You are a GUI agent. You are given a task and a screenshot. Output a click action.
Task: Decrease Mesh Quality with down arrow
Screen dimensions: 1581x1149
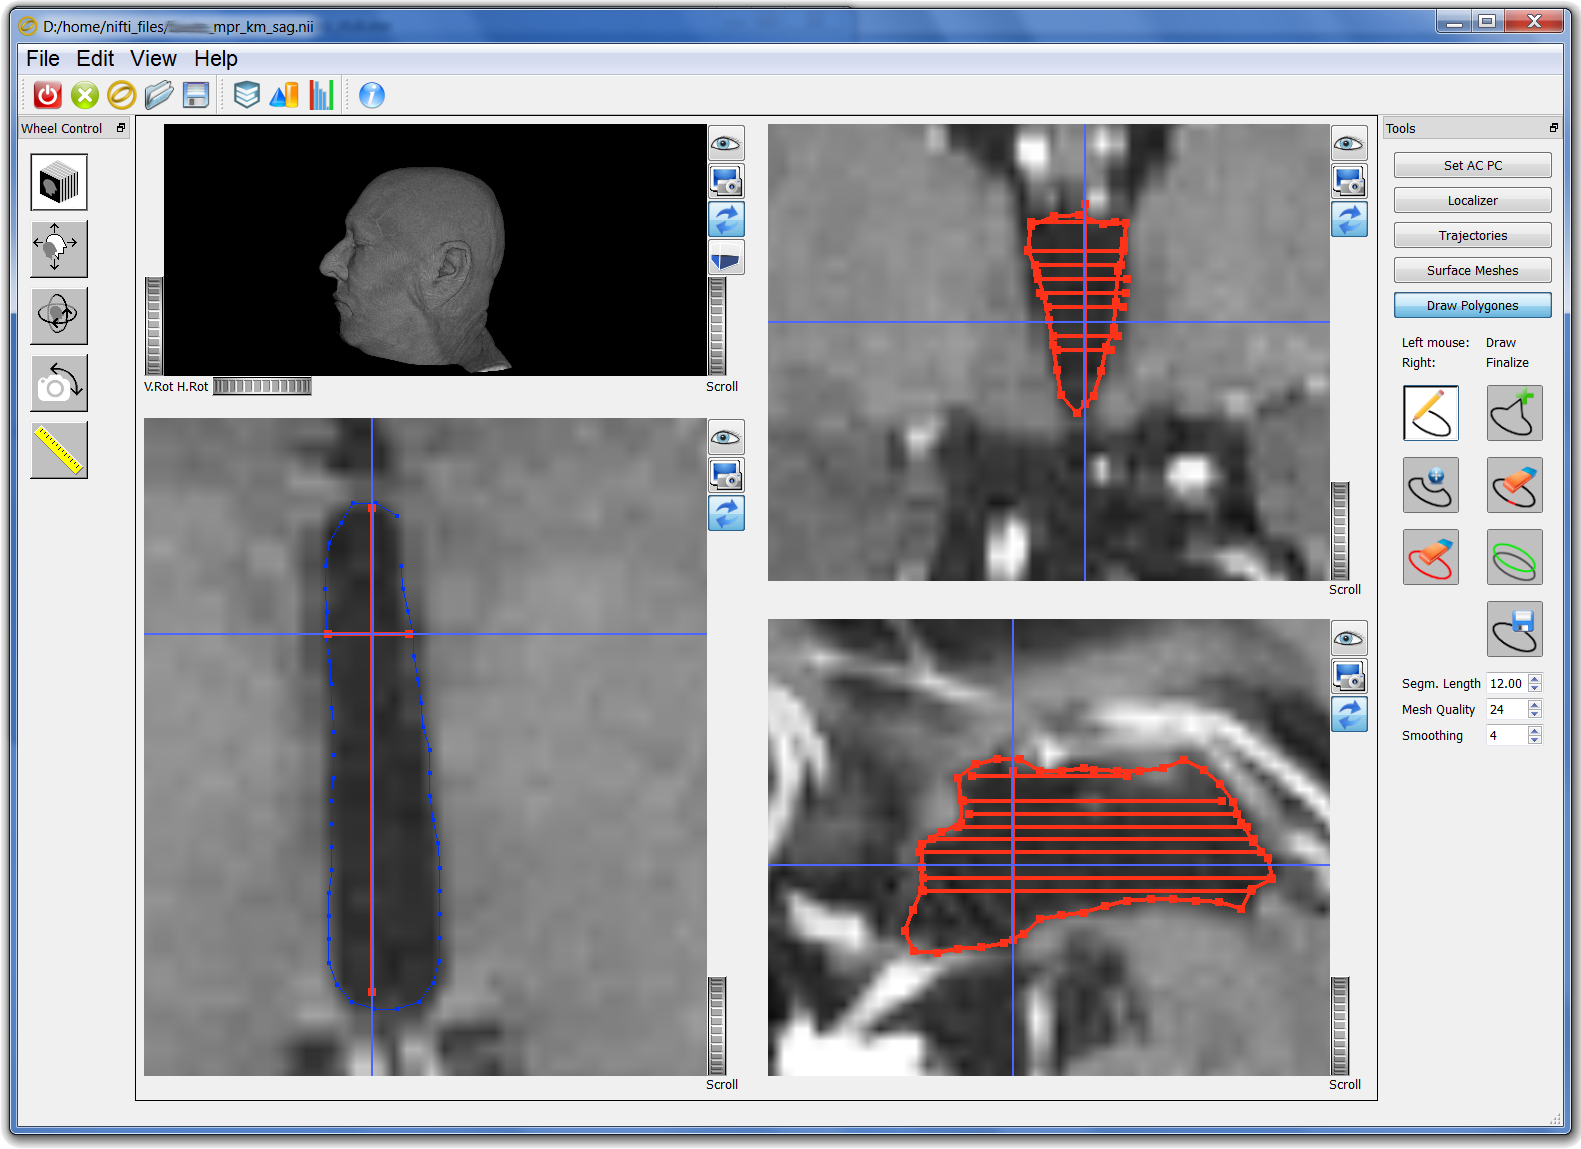tap(1535, 714)
